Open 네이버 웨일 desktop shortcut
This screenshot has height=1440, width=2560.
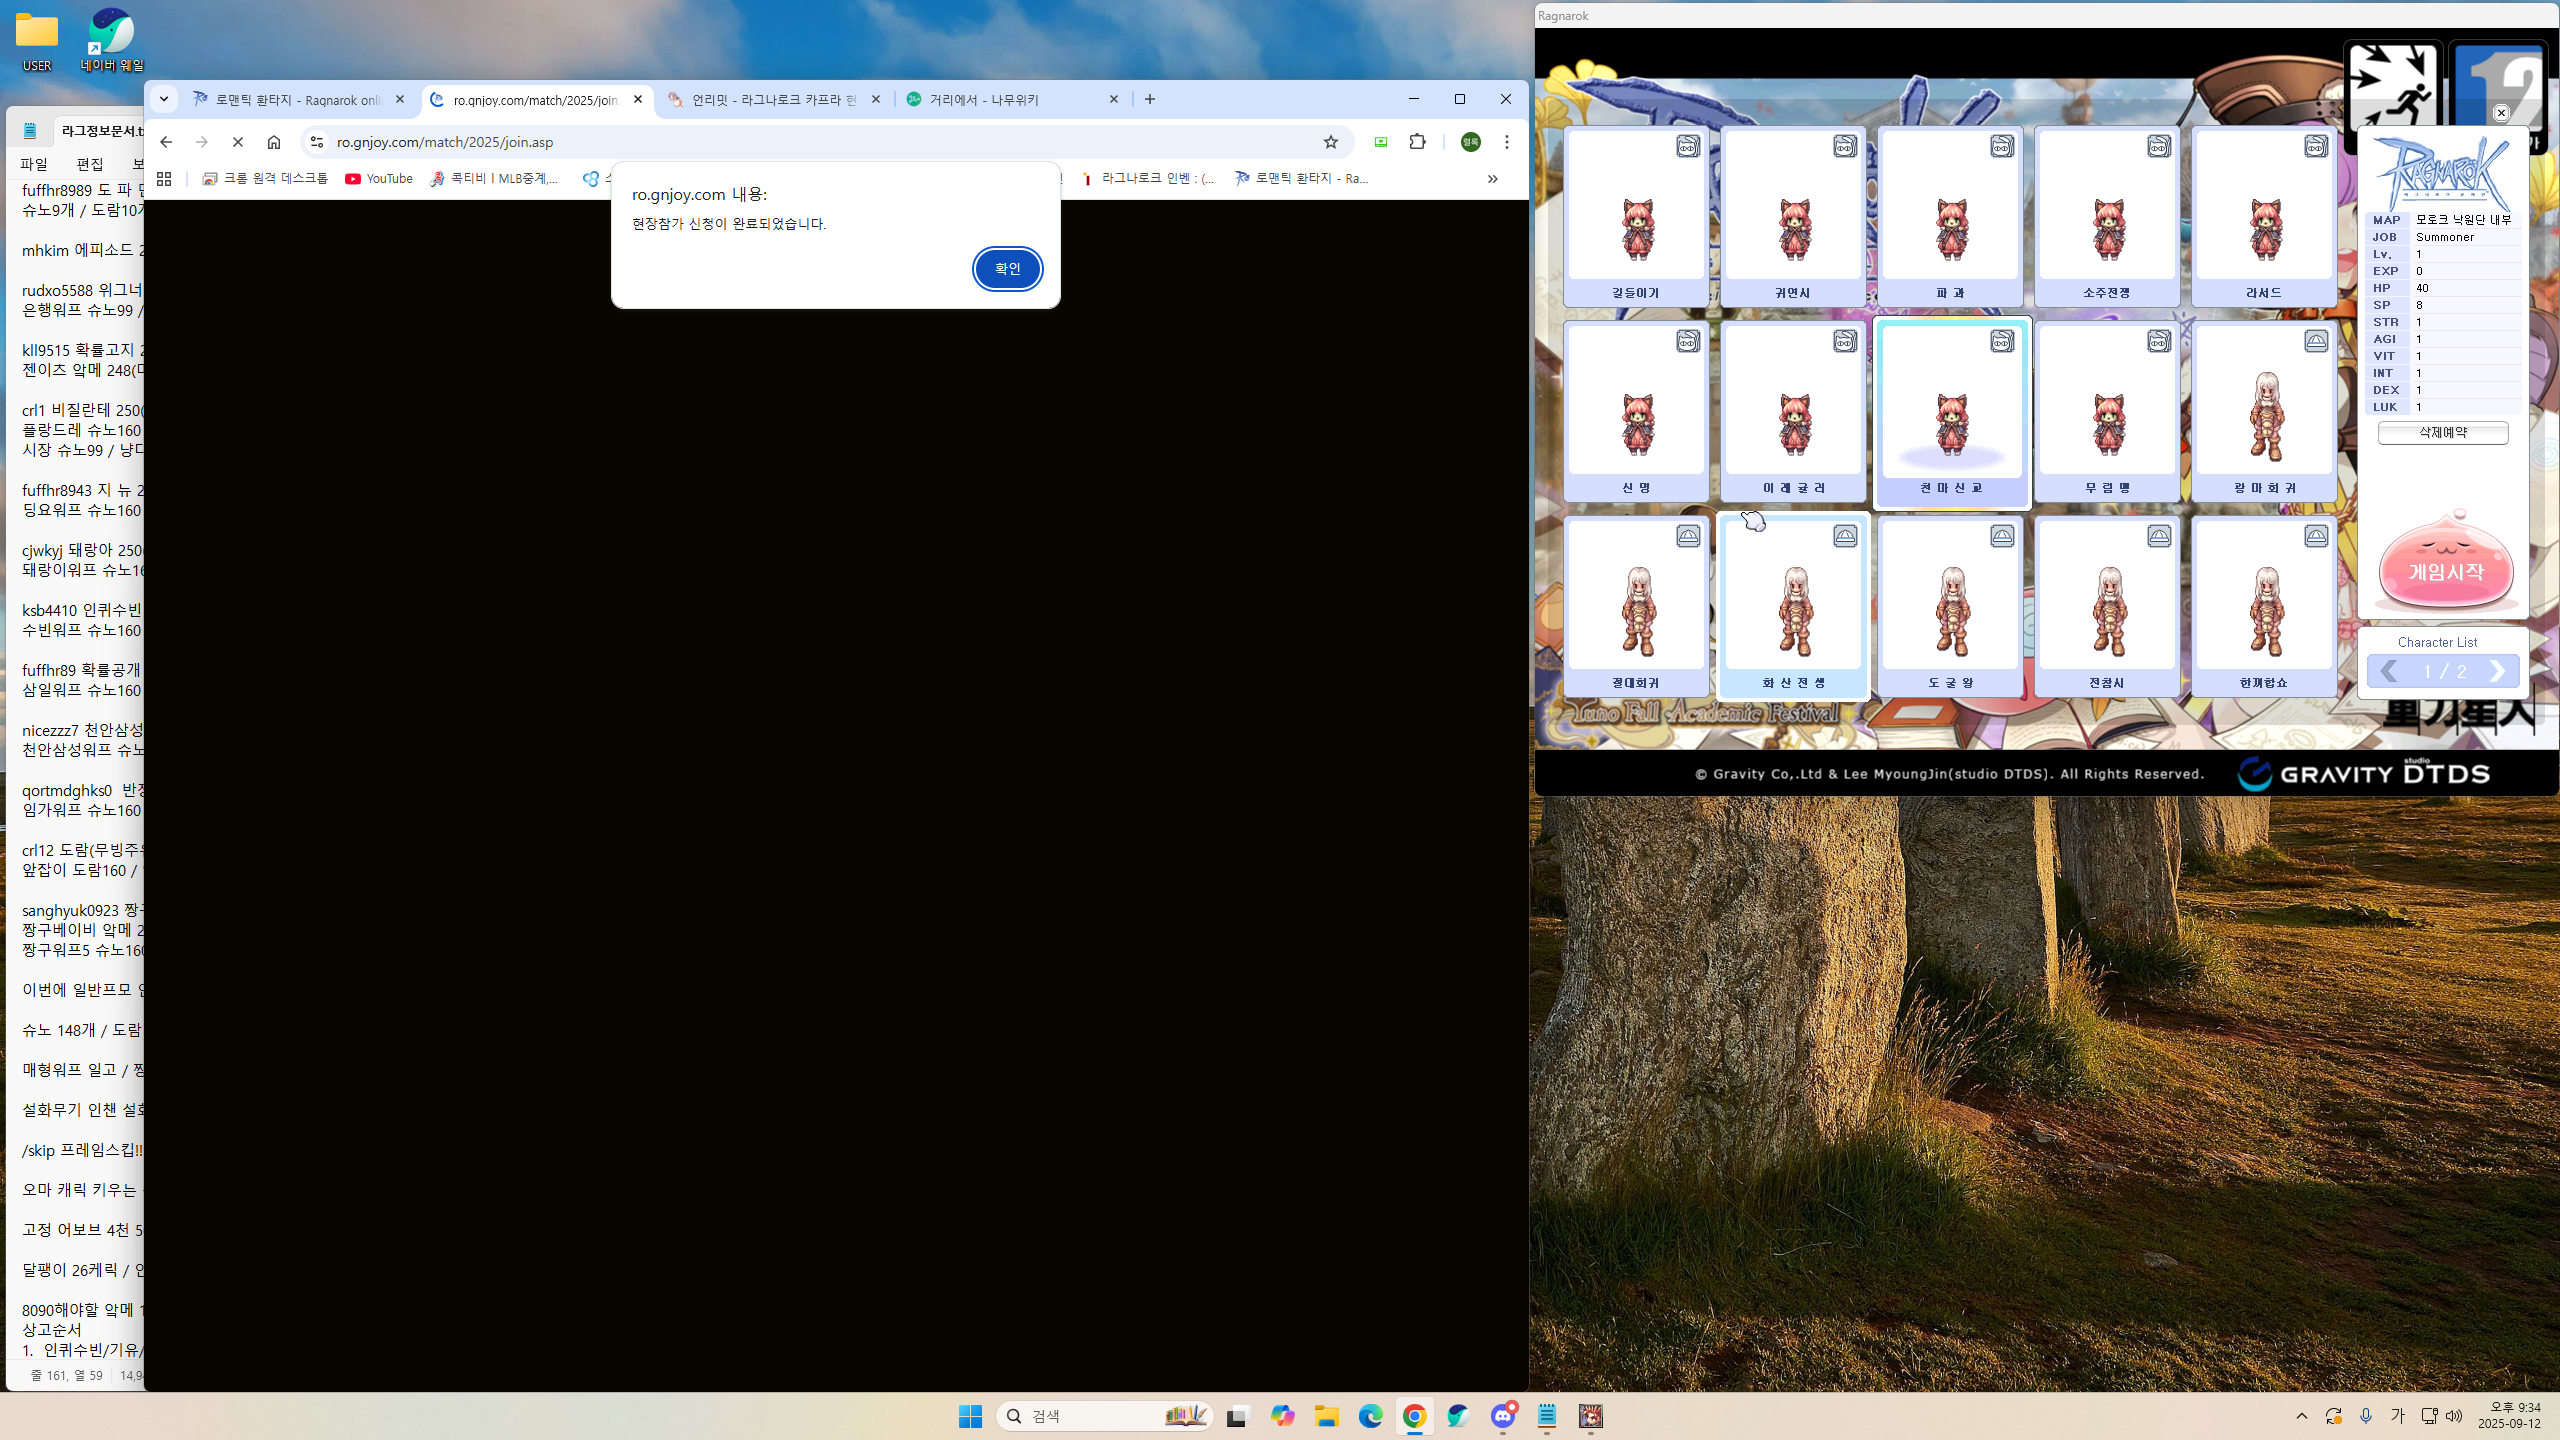point(112,41)
